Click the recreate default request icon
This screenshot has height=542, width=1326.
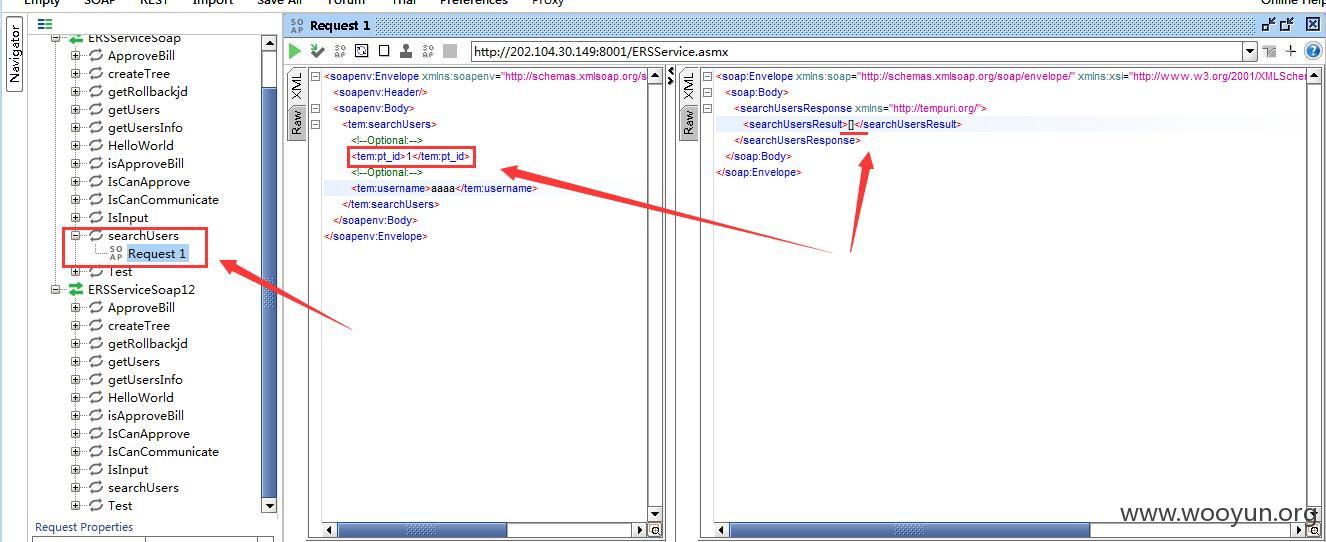(x=362, y=51)
